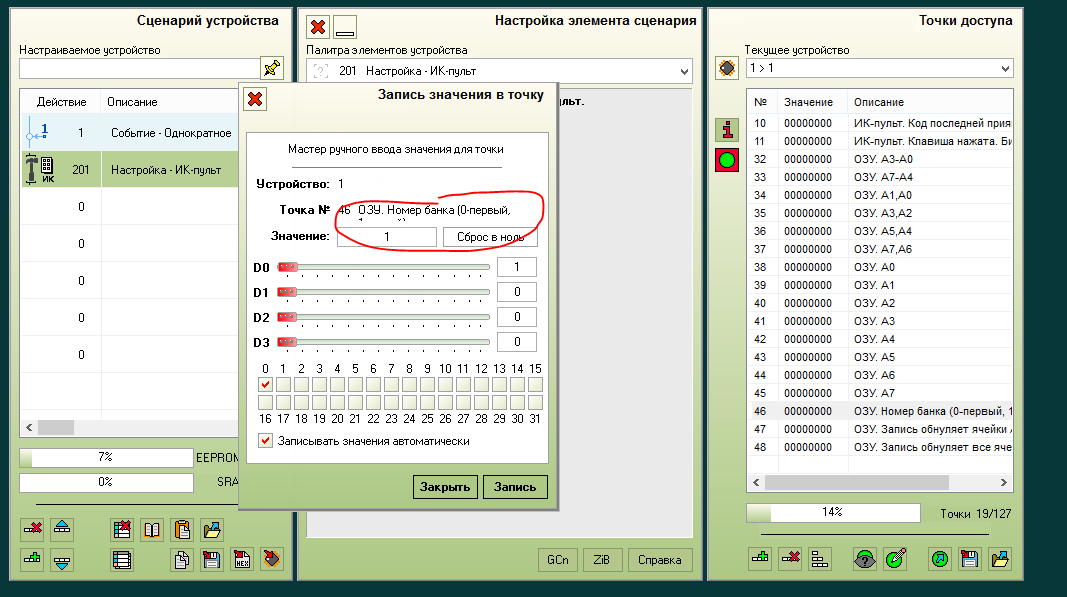Click 'Сброс в ноль' button
The height and width of the screenshot is (597, 1067).
click(x=490, y=236)
